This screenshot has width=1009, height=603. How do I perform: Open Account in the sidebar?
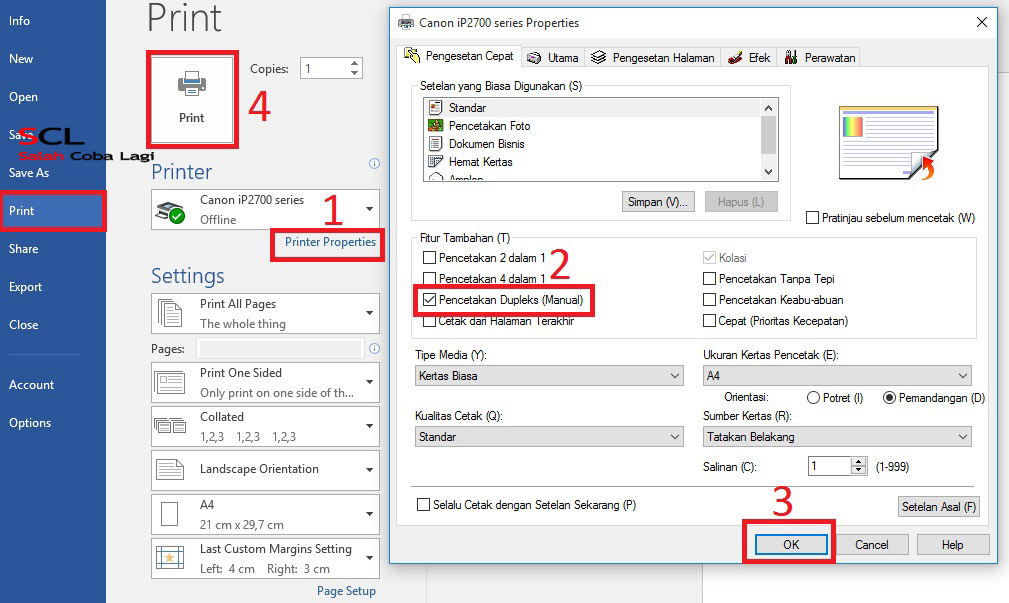(31, 384)
